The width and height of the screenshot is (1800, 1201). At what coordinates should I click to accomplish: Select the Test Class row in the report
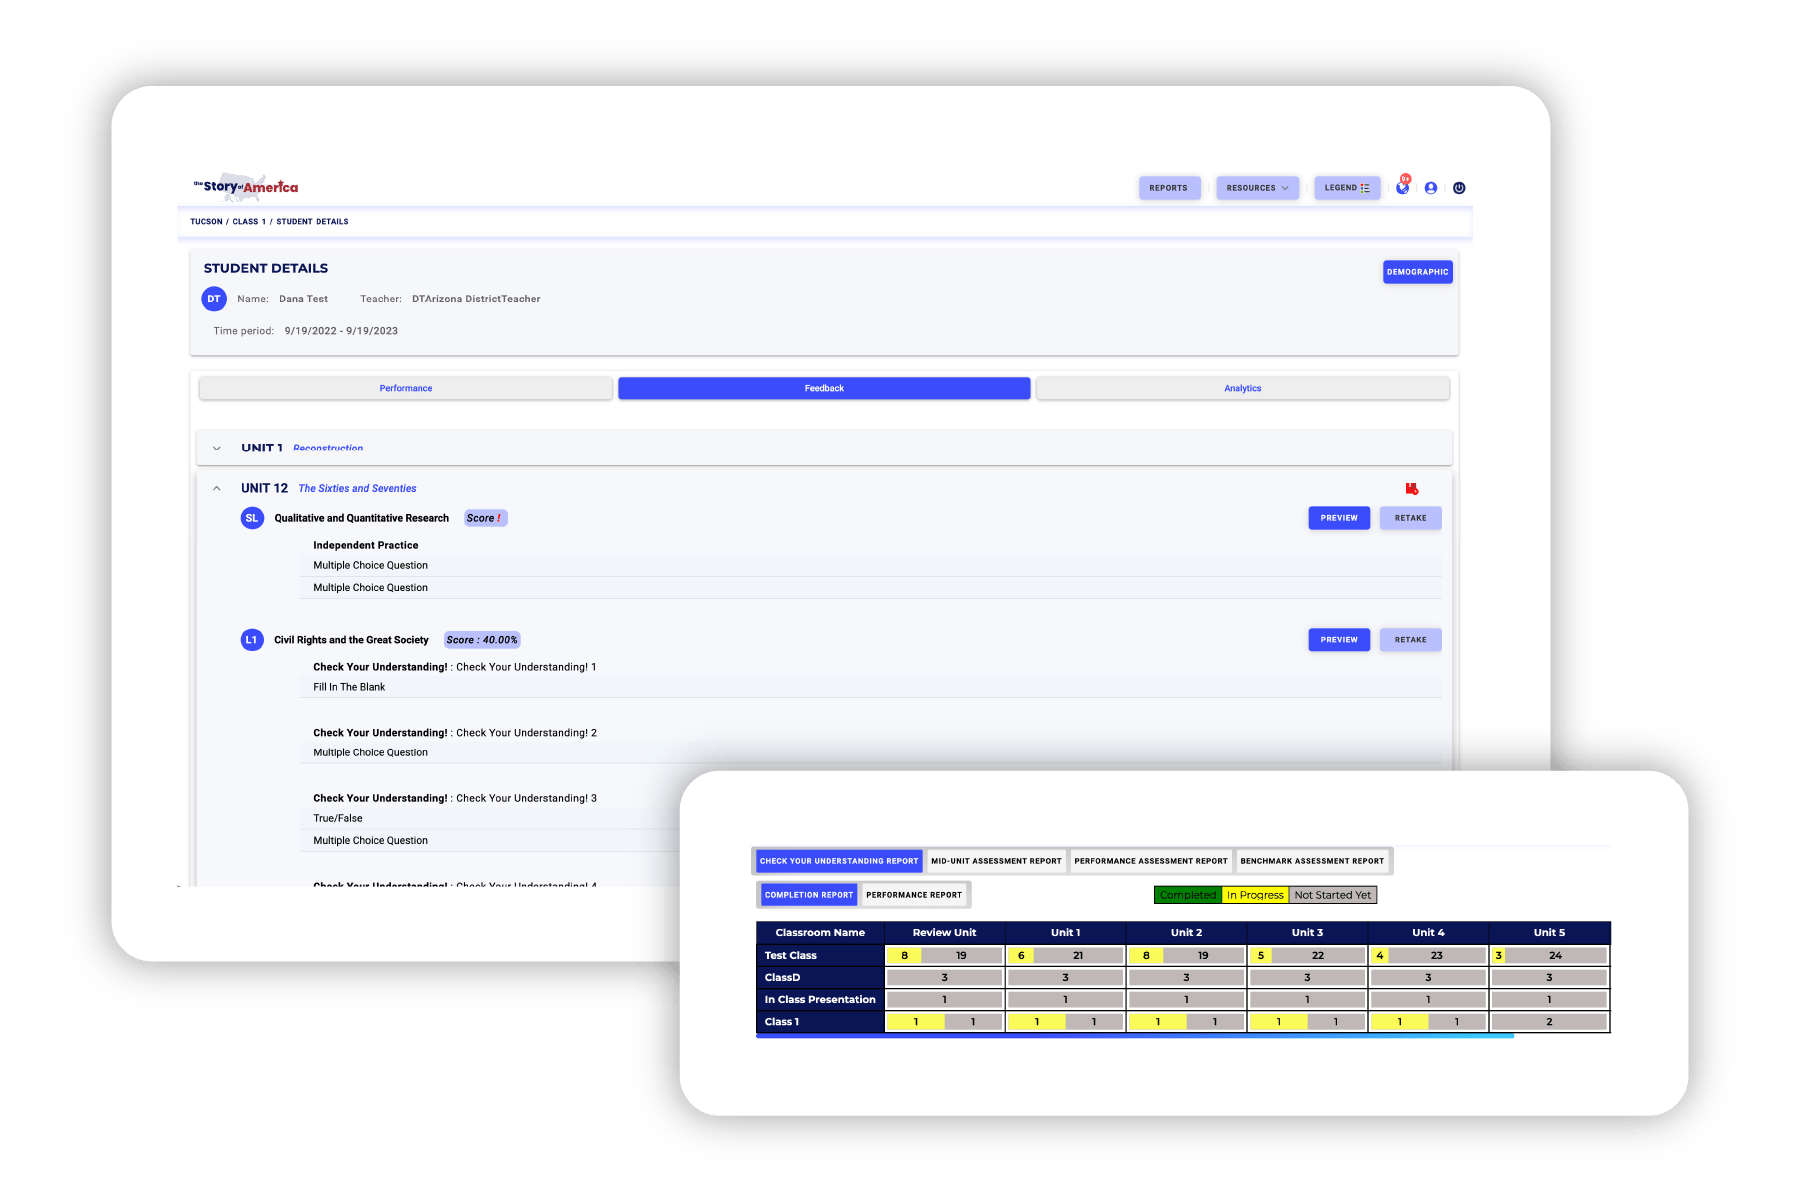click(790, 955)
